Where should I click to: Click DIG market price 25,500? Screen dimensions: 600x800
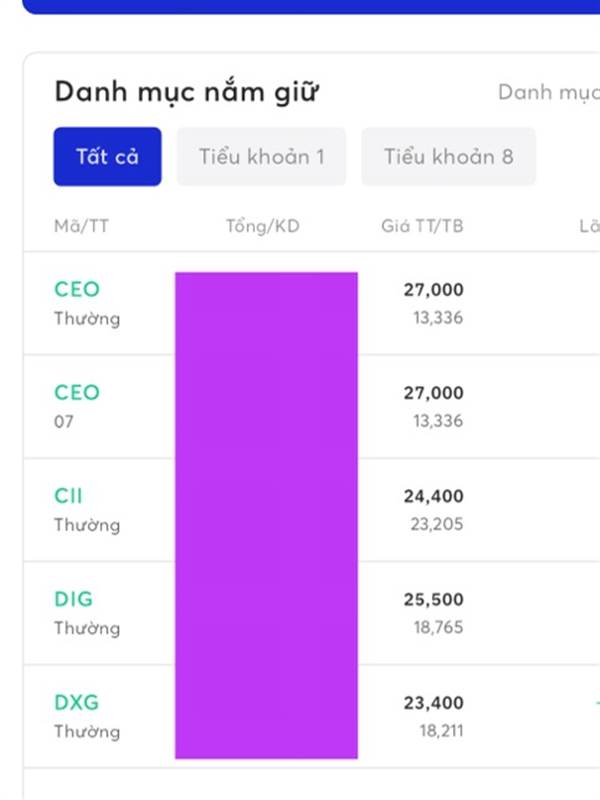coord(433,599)
